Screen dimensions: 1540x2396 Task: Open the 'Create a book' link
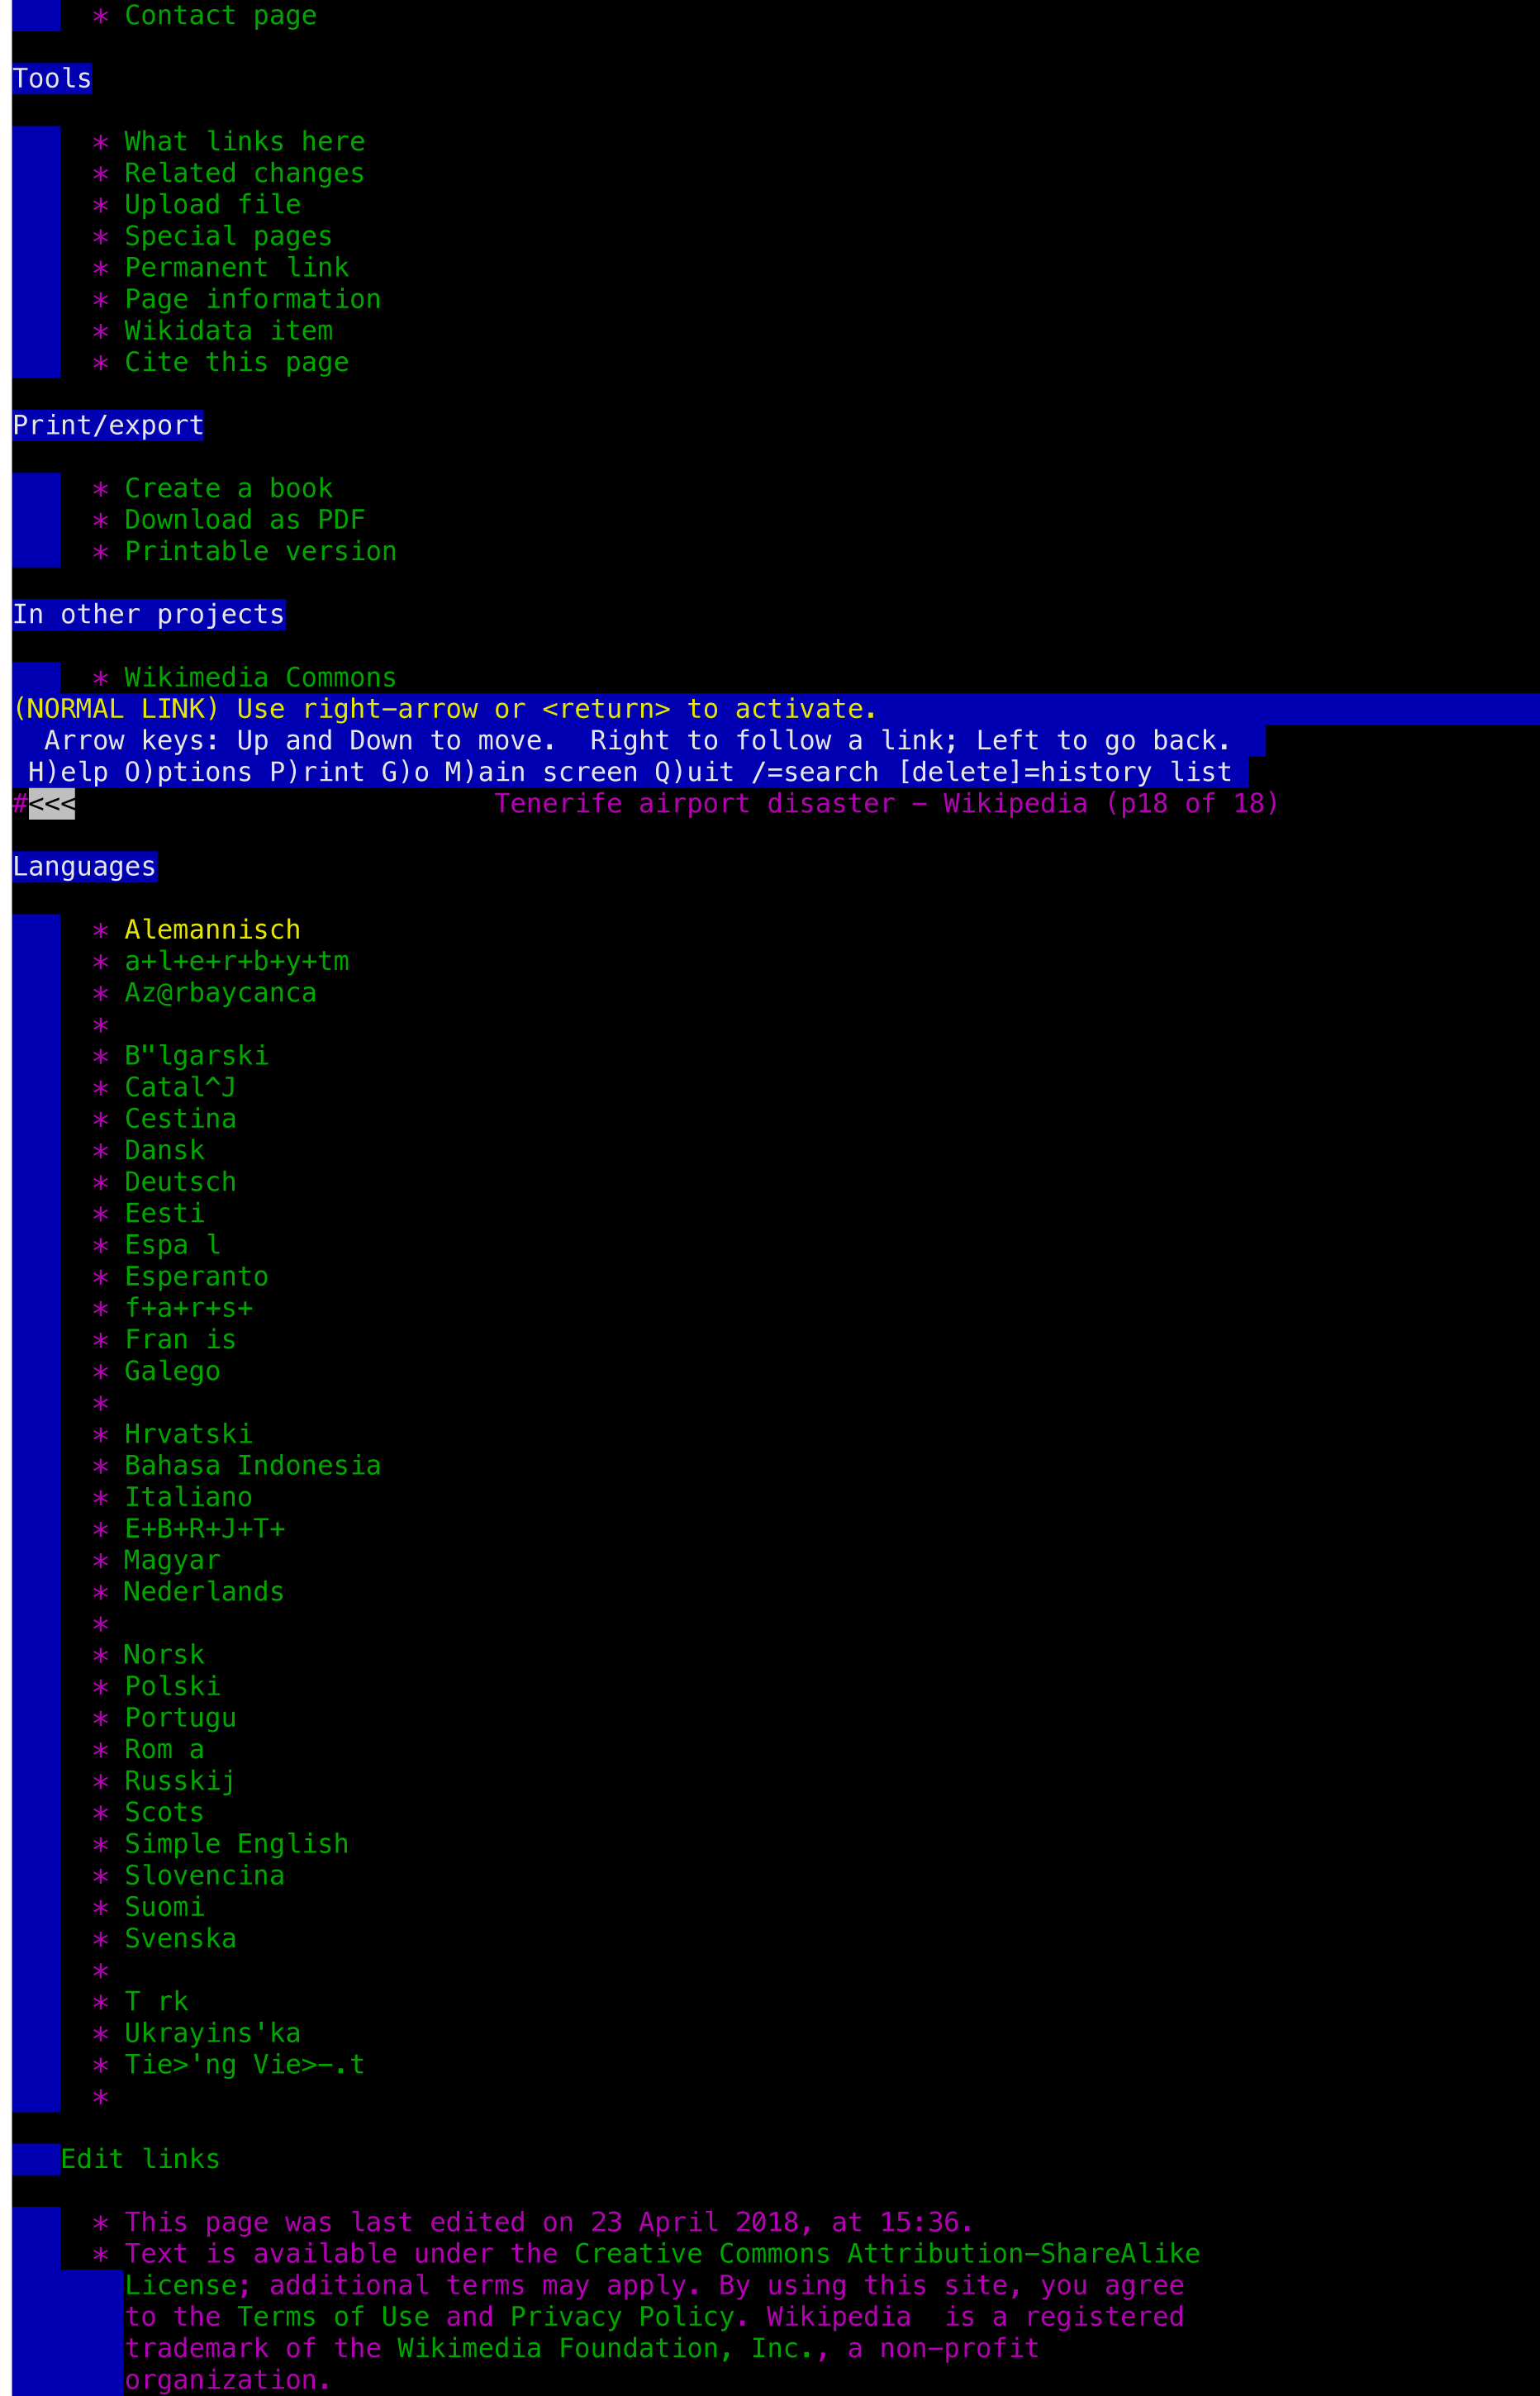(x=228, y=488)
